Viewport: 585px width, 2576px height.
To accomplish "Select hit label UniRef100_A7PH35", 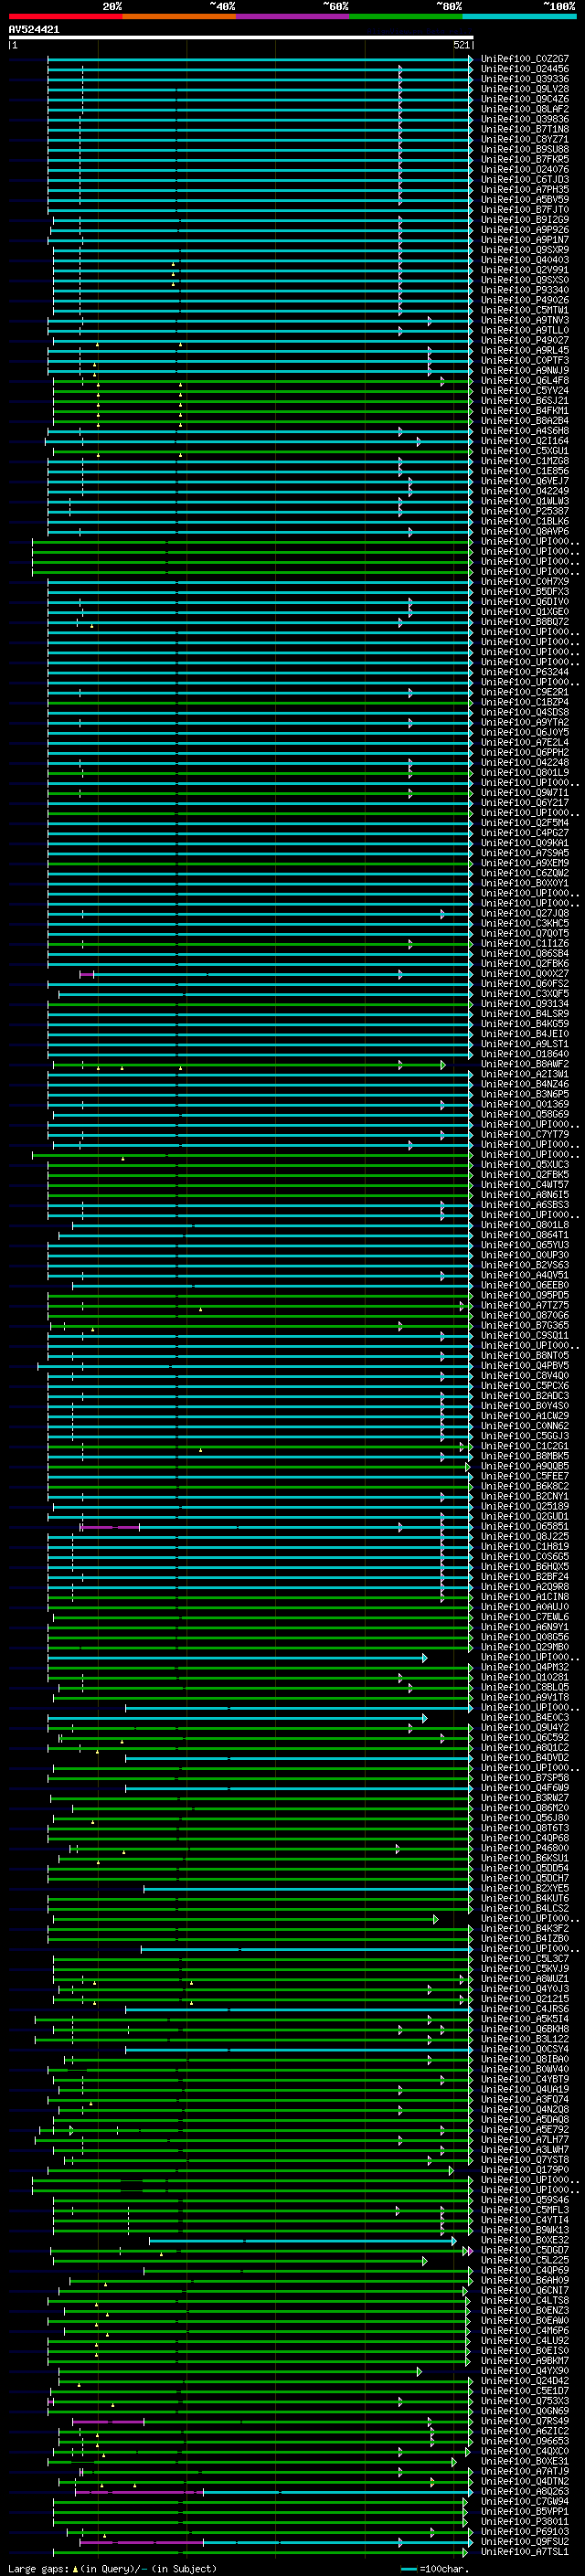I will pyautogui.click(x=524, y=190).
